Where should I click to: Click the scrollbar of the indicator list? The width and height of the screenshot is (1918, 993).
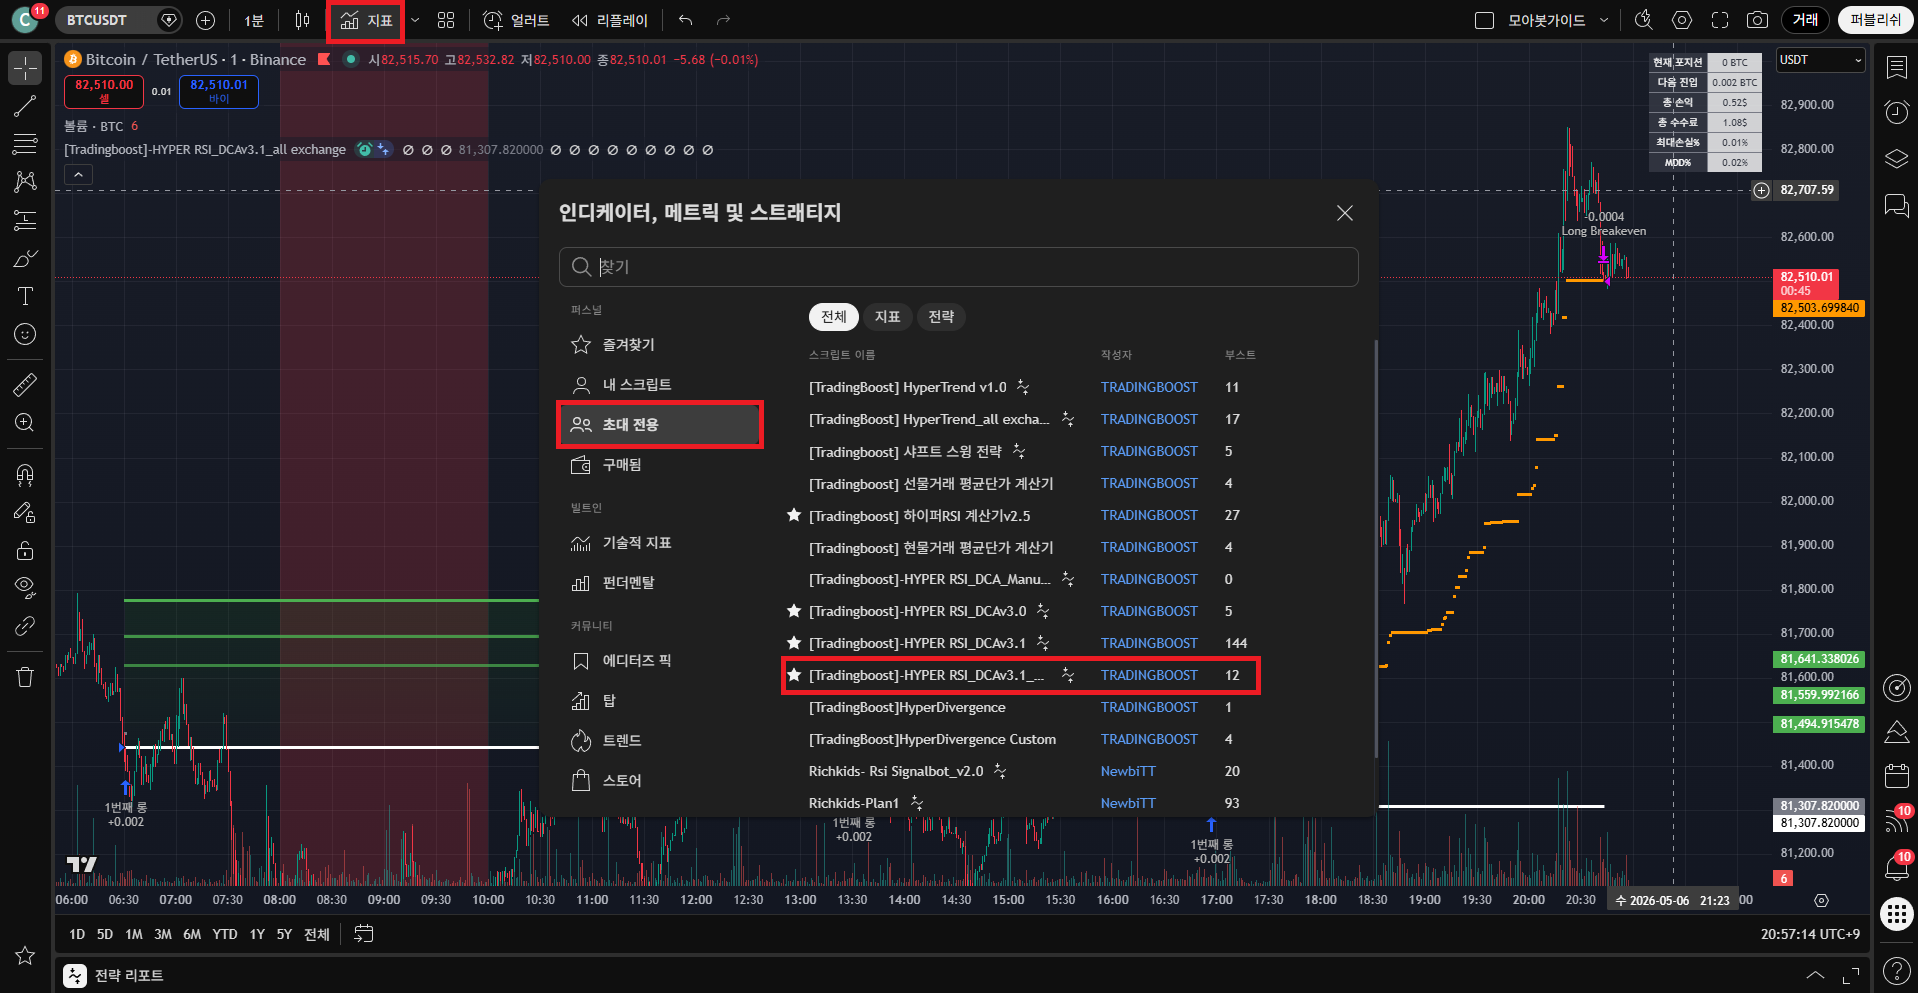(1376, 548)
